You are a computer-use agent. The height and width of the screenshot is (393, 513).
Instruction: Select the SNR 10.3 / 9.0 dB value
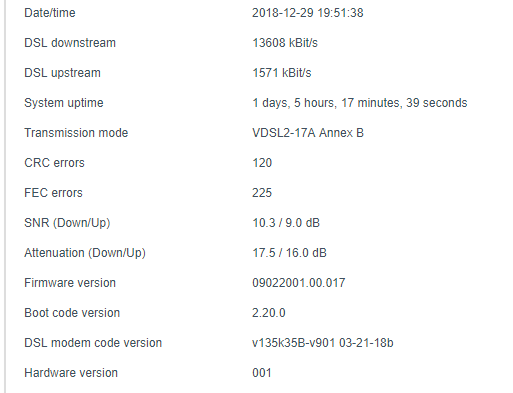point(286,223)
